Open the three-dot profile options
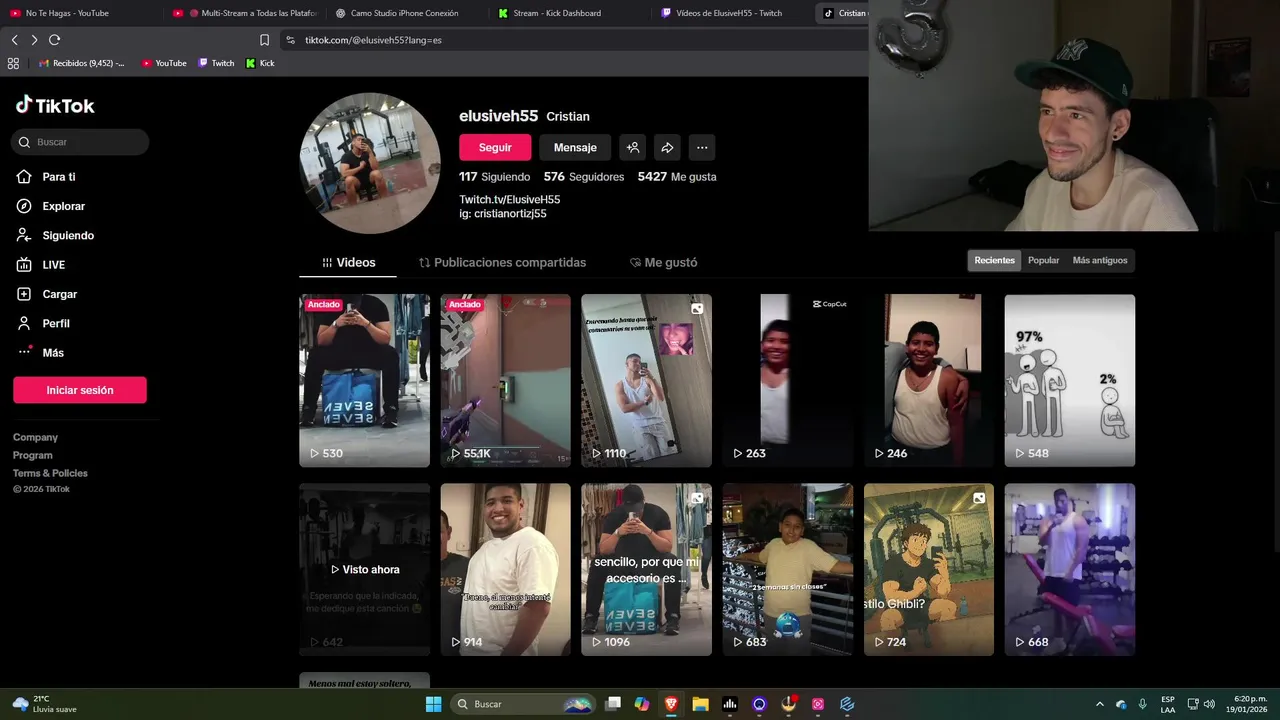This screenshot has width=1280, height=720. click(x=702, y=147)
